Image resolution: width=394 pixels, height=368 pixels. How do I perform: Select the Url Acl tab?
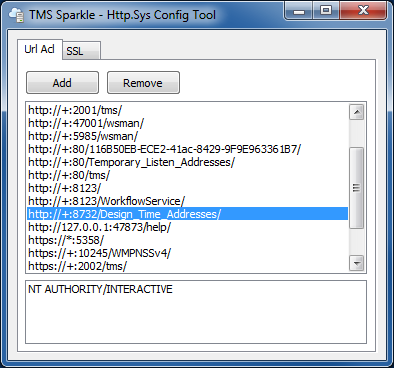tap(40, 49)
